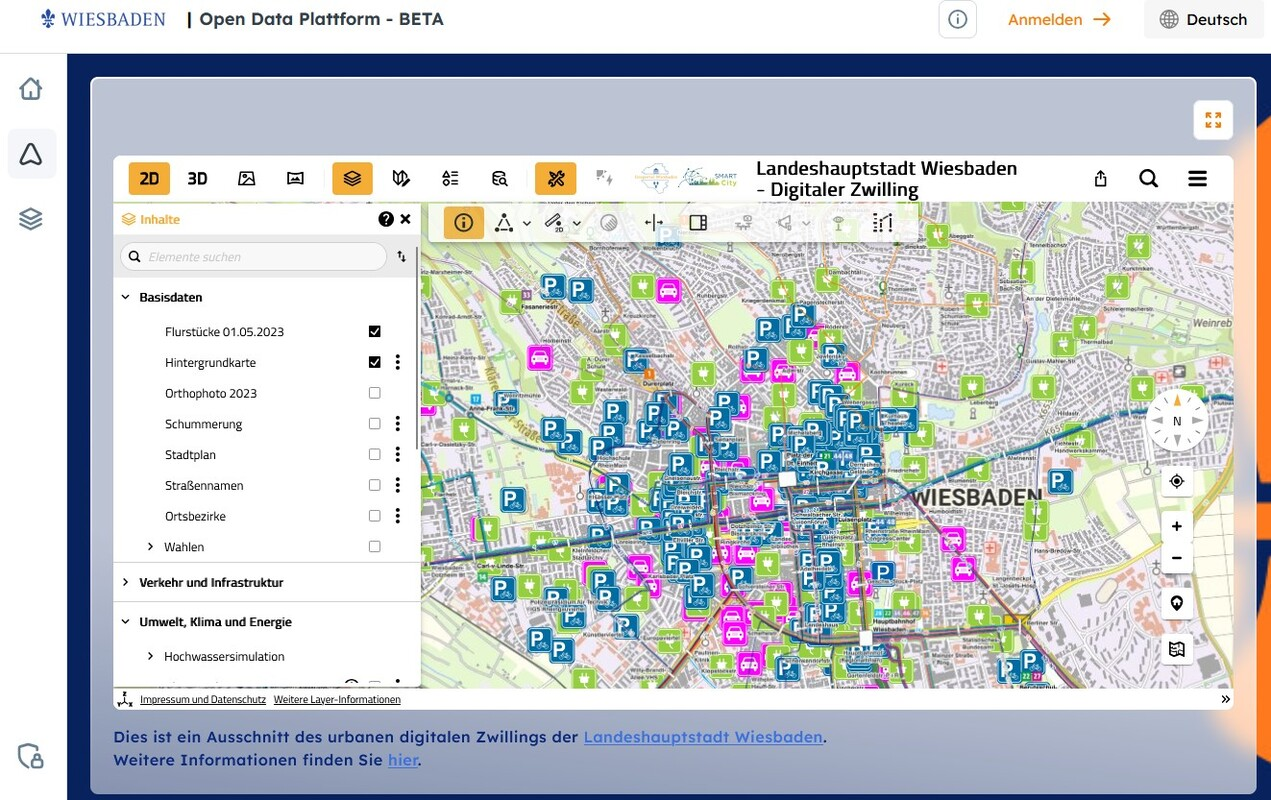Viewport: 1271px width, 800px height.
Task: Zoom out with the minus button
Action: click(x=1176, y=557)
